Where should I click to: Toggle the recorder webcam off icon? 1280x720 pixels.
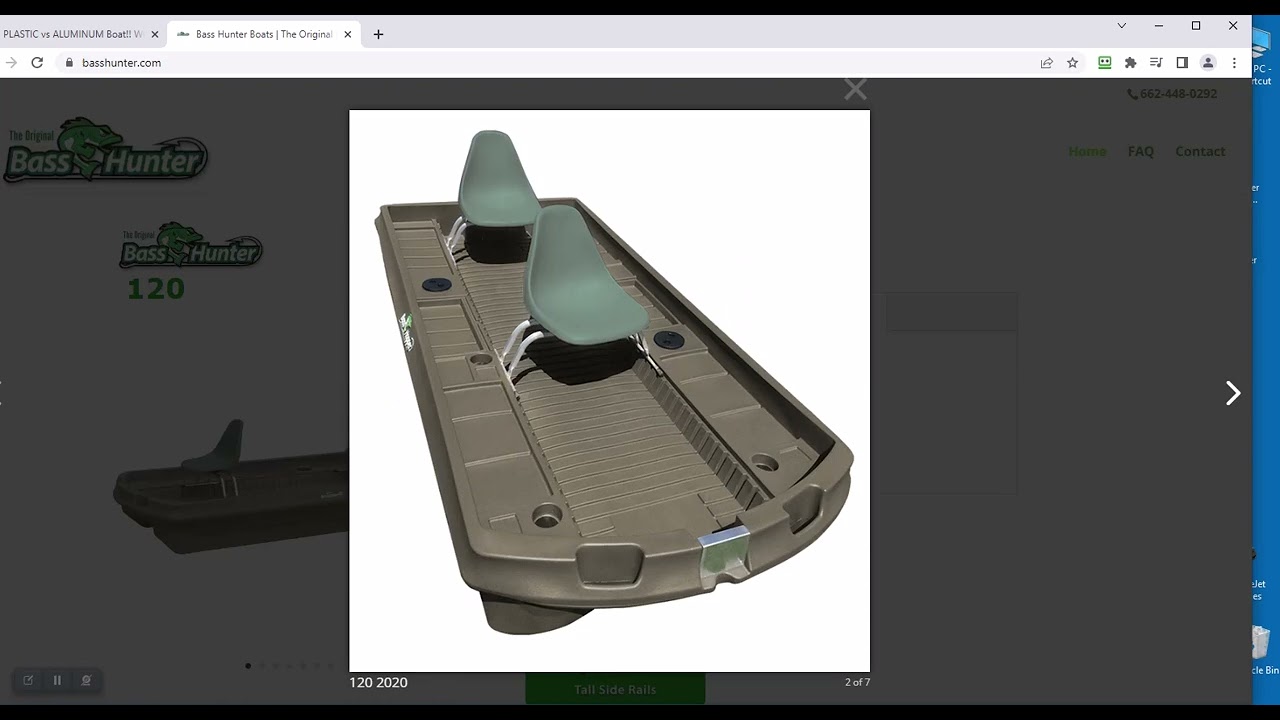(x=86, y=680)
